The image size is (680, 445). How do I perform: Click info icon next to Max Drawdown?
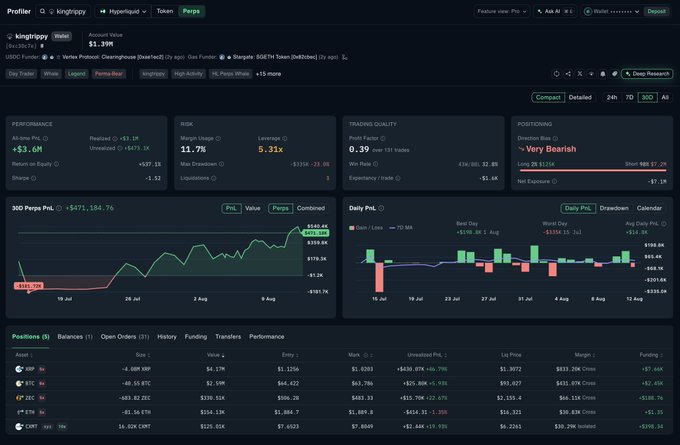222,164
